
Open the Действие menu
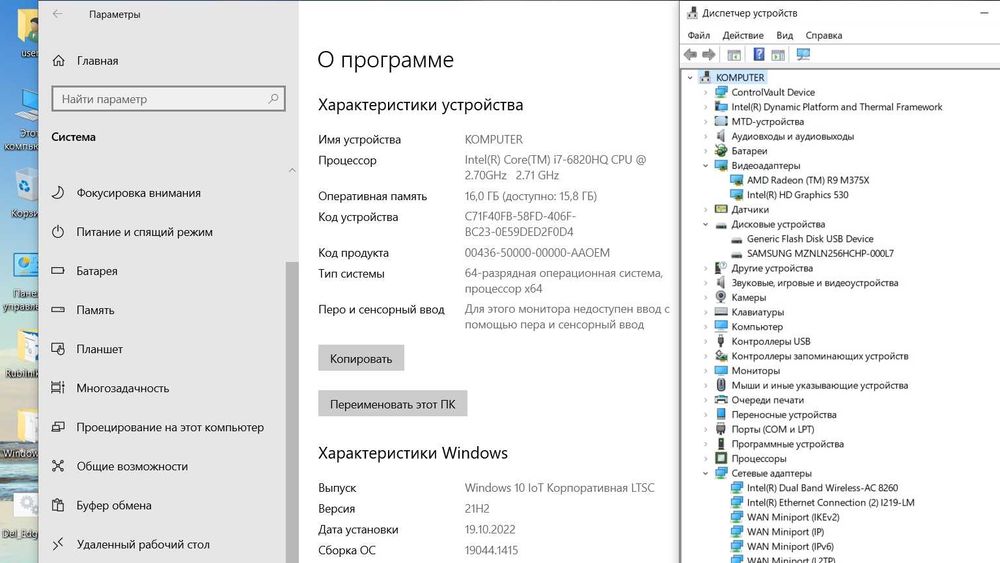(742, 35)
